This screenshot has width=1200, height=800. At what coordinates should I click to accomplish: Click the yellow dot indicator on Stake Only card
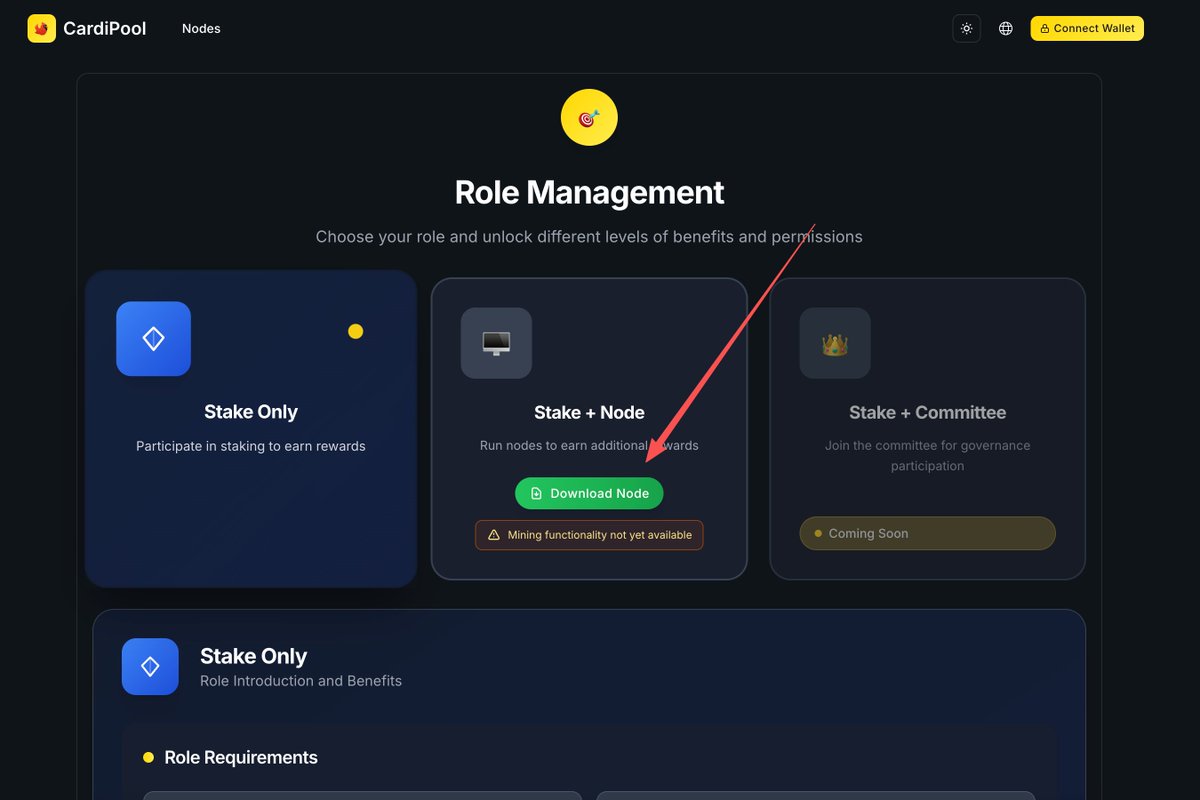pos(355,332)
